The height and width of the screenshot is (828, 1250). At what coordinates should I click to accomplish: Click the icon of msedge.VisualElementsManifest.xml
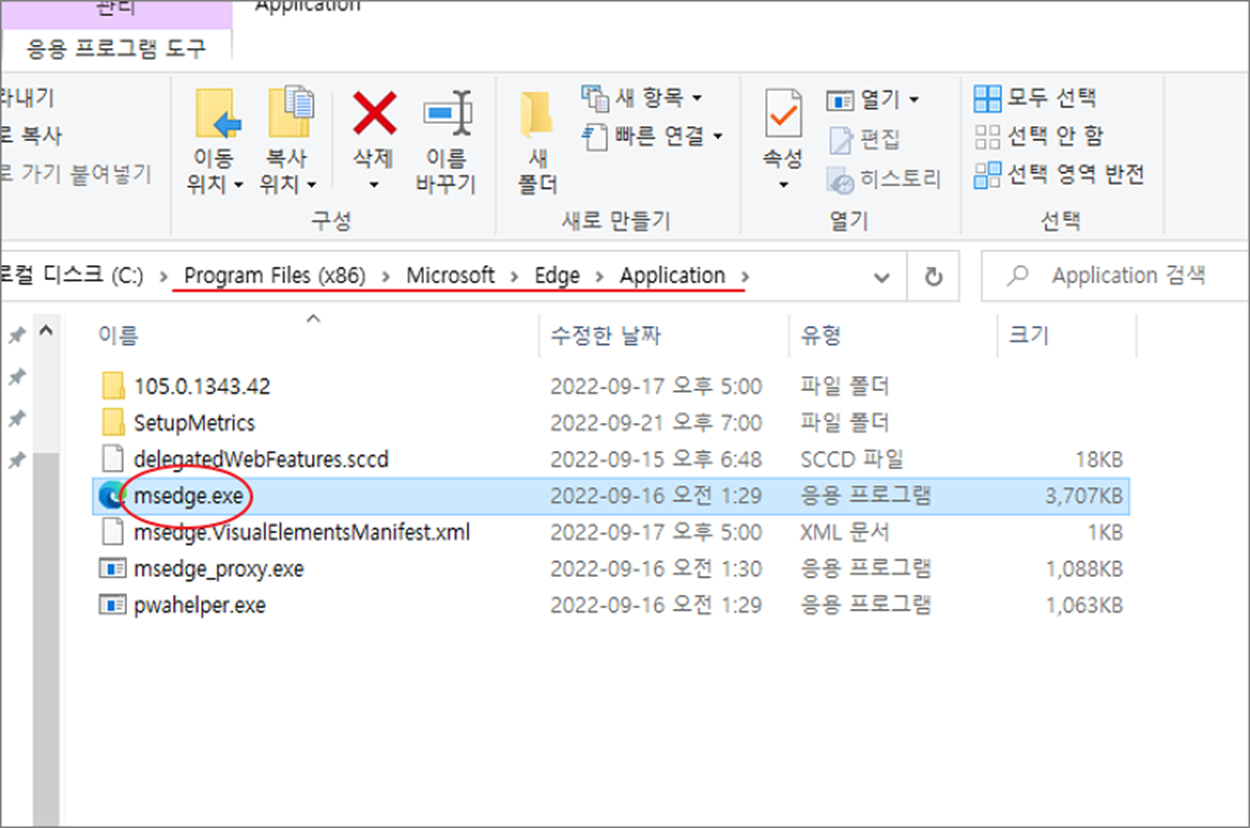tap(112, 532)
